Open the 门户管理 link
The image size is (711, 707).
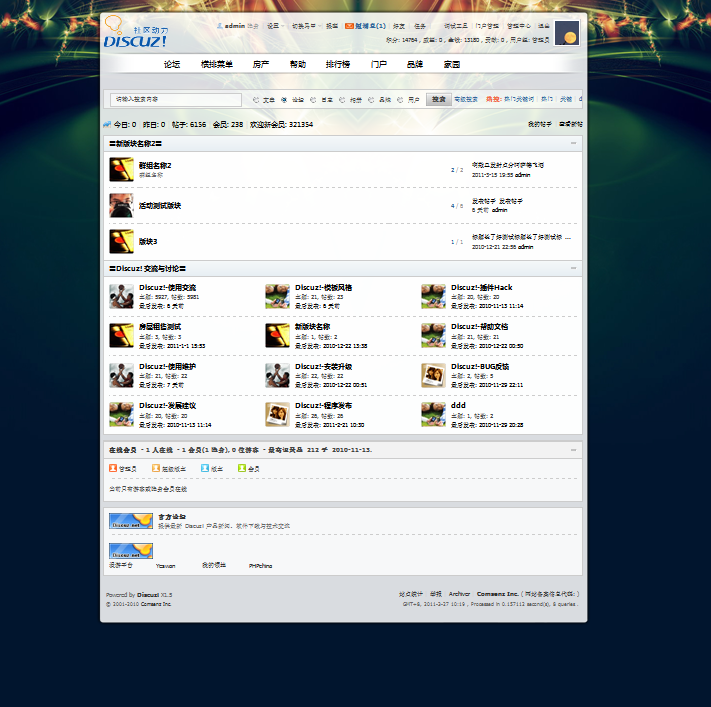487,26
